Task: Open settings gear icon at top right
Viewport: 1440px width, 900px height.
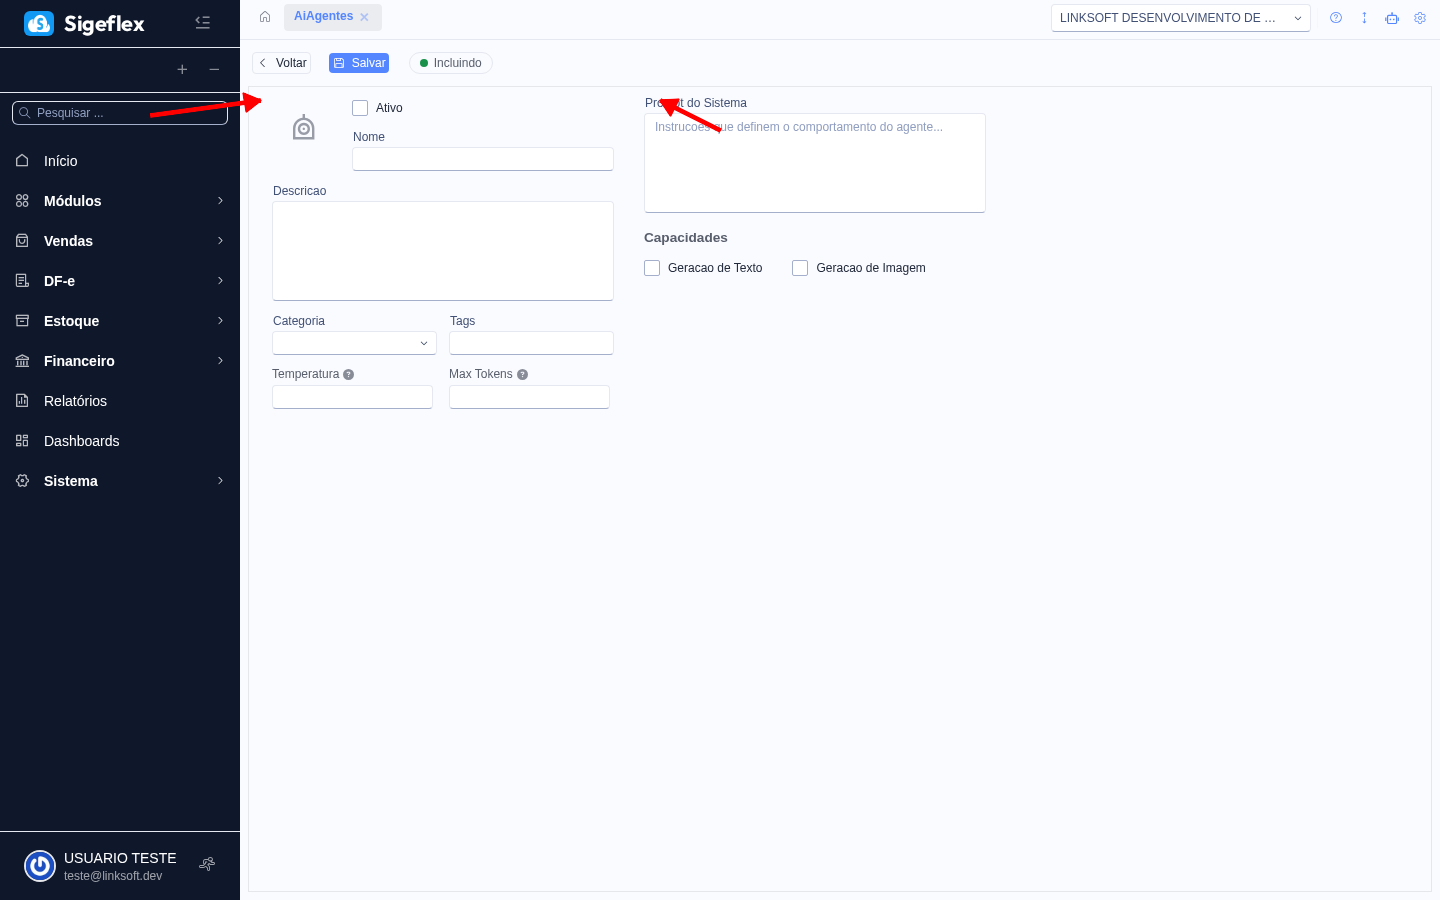Action: click(1420, 18)
